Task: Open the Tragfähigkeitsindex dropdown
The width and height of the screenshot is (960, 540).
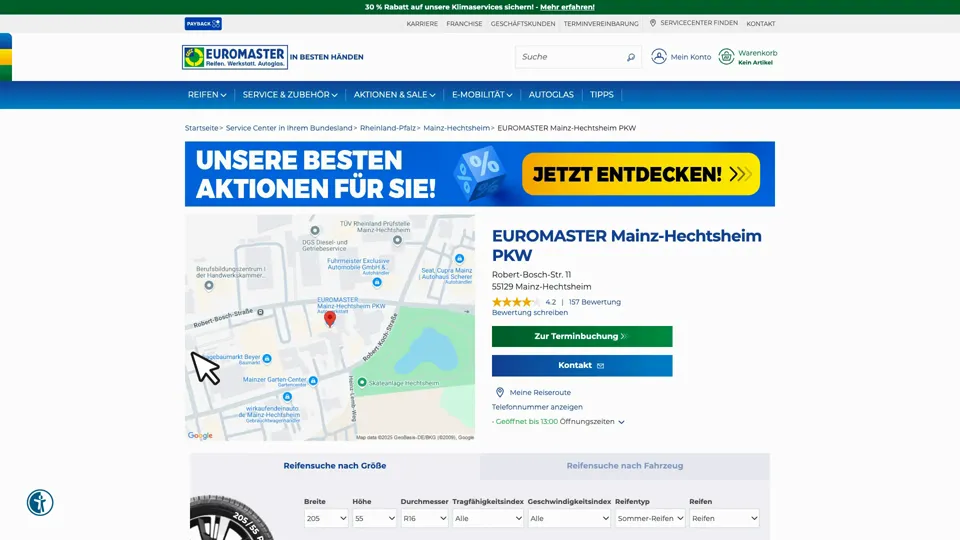Action: 488,518
